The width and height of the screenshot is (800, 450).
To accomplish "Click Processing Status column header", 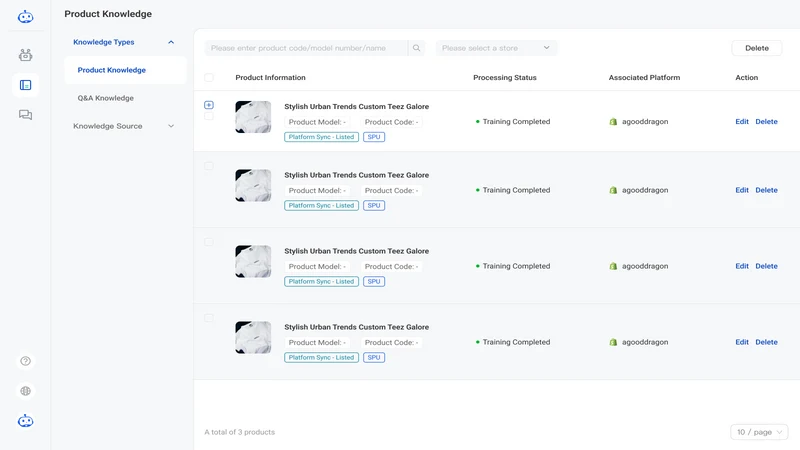I will (505, 78).
